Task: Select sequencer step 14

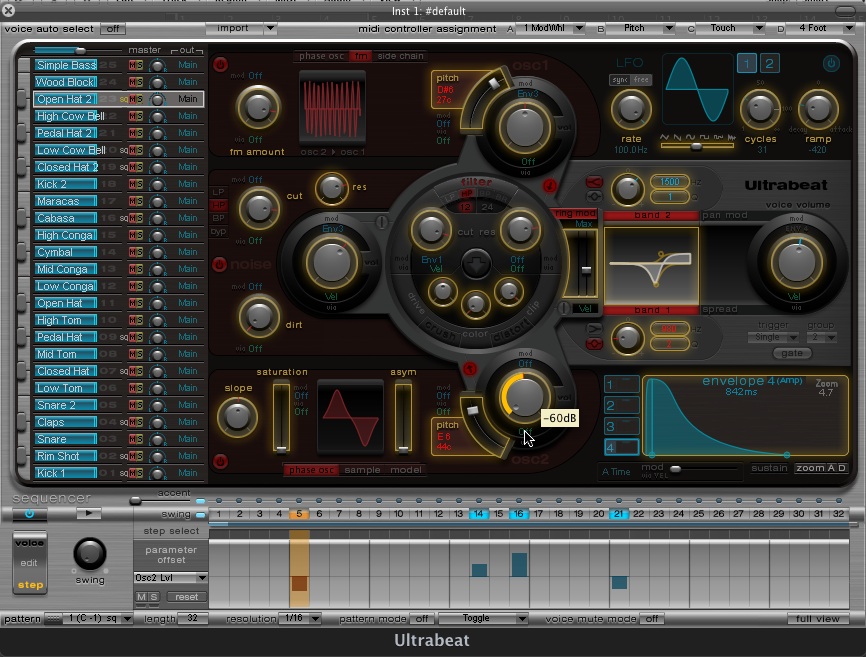Action: [x=478, y=514]
